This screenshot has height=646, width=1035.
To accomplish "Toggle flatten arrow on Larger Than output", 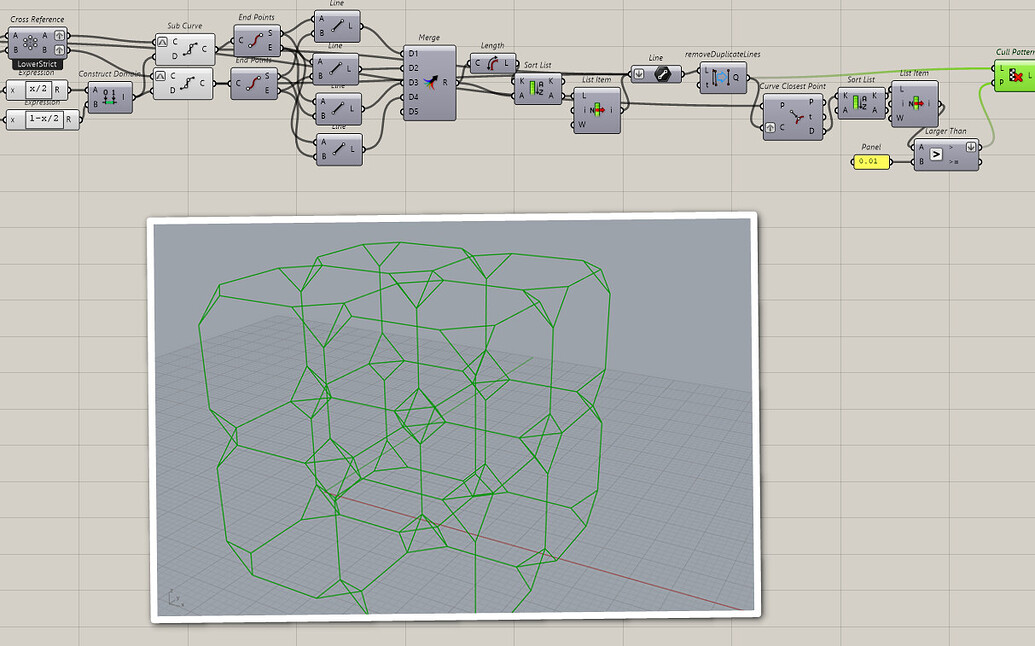I will pos(970,146).
